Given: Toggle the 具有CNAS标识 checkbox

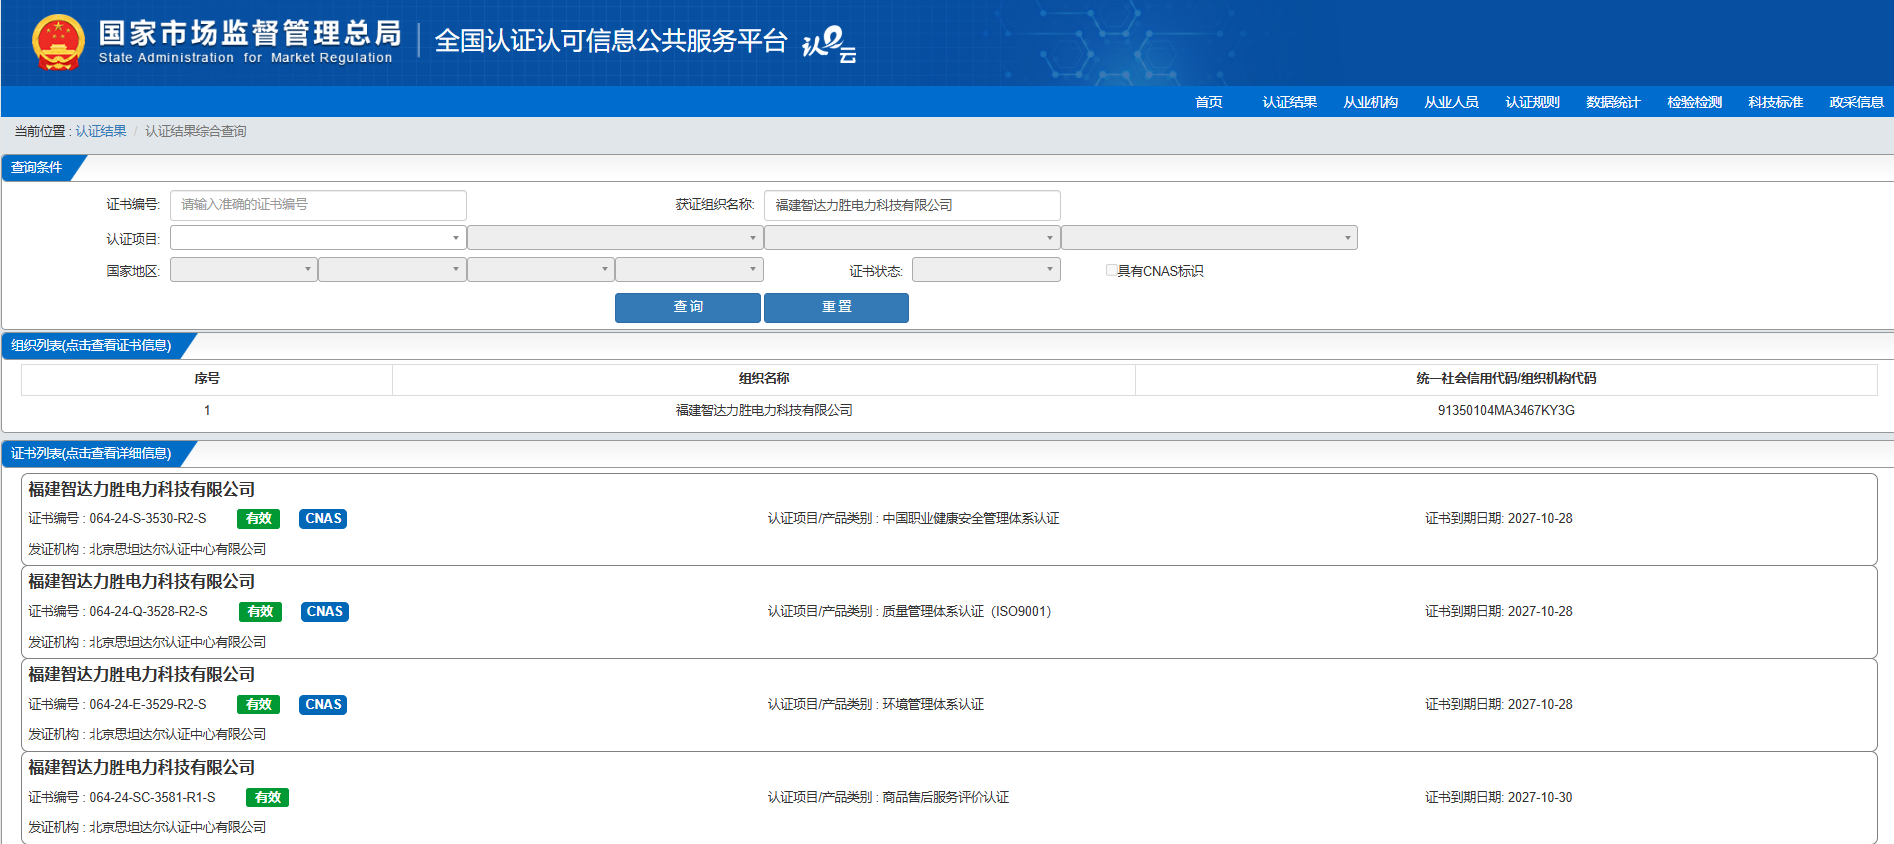Looking at the screenshot, I should [x=1111, y=270].
